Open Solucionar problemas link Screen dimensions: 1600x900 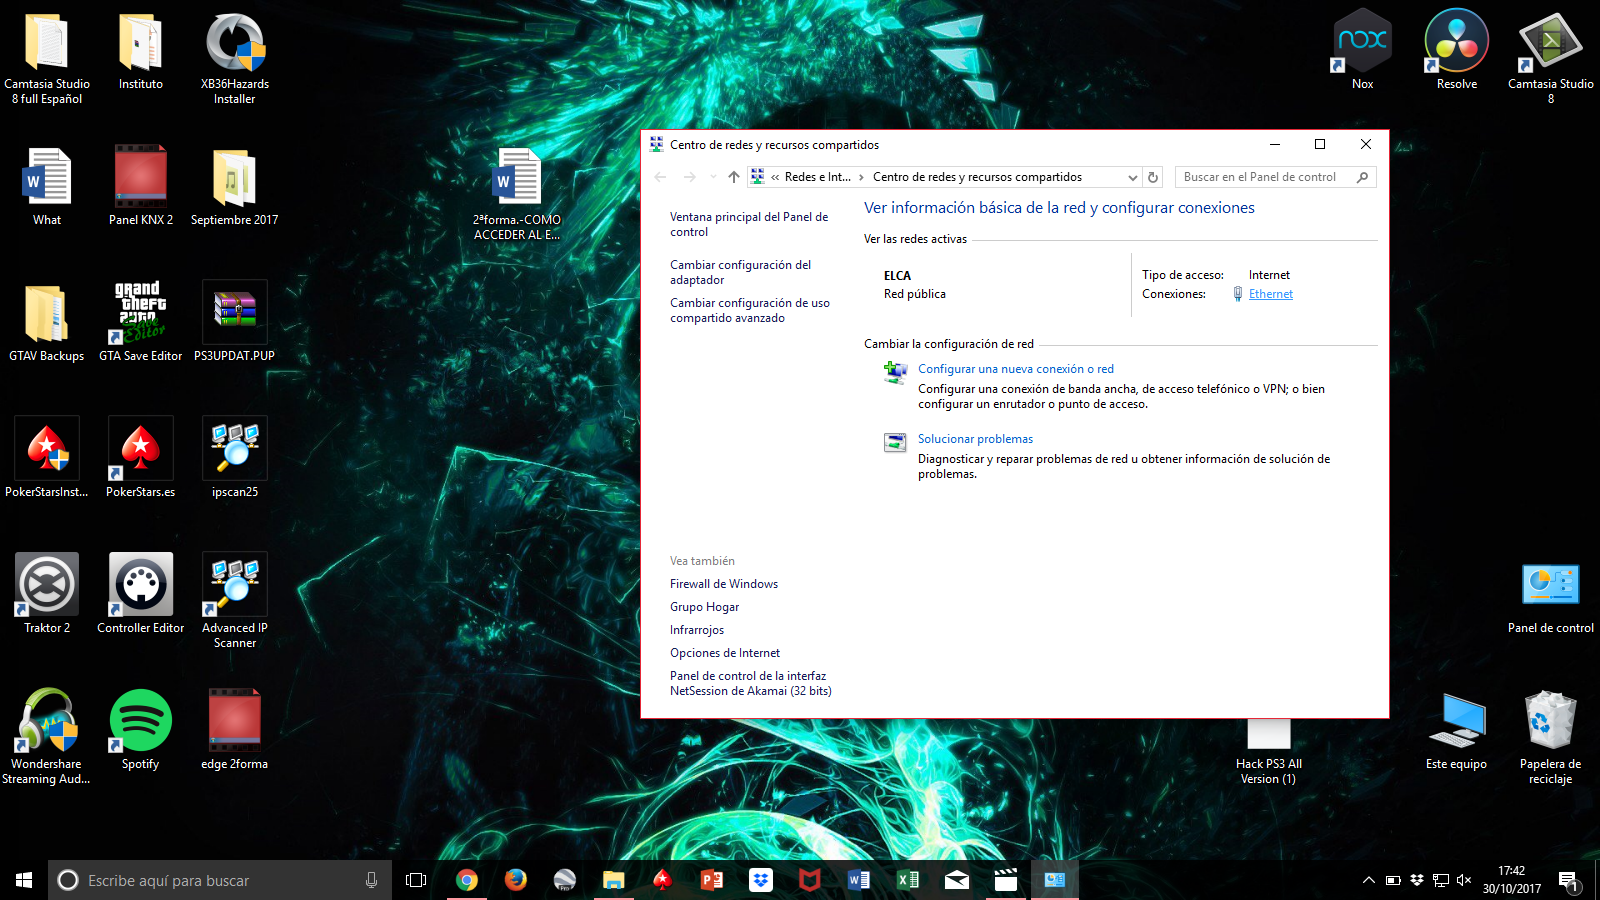pyautogui.click(x=975, y=439)
